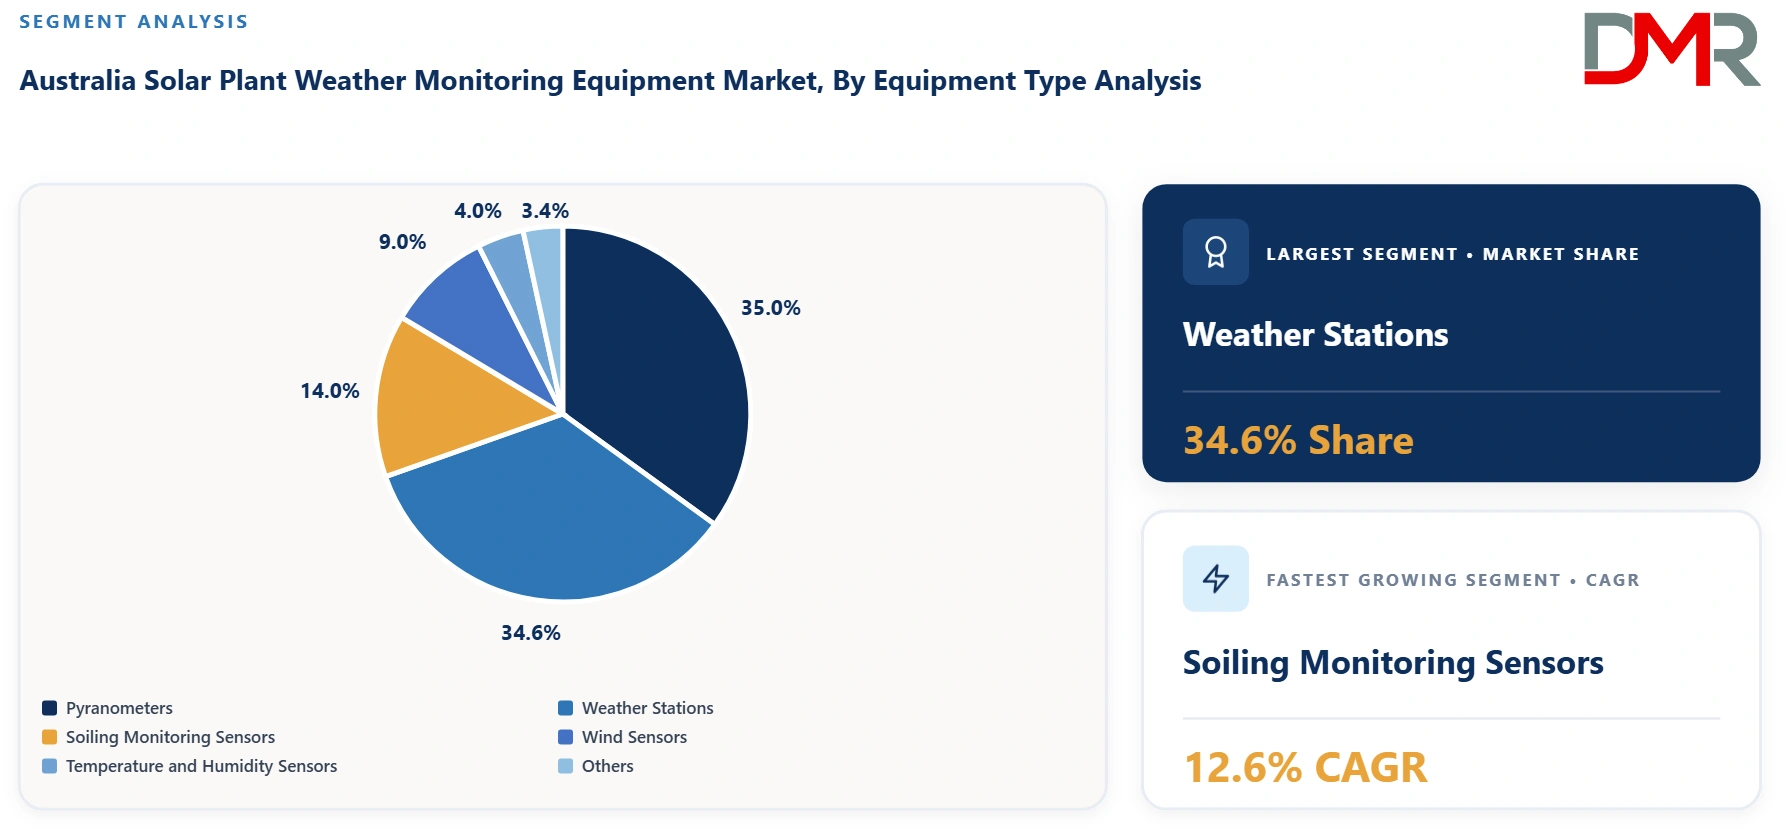Click the Soiling Monitoring Sensors legend label
The height and width of the screenshot is (831, 1786).
pos(170,737)
